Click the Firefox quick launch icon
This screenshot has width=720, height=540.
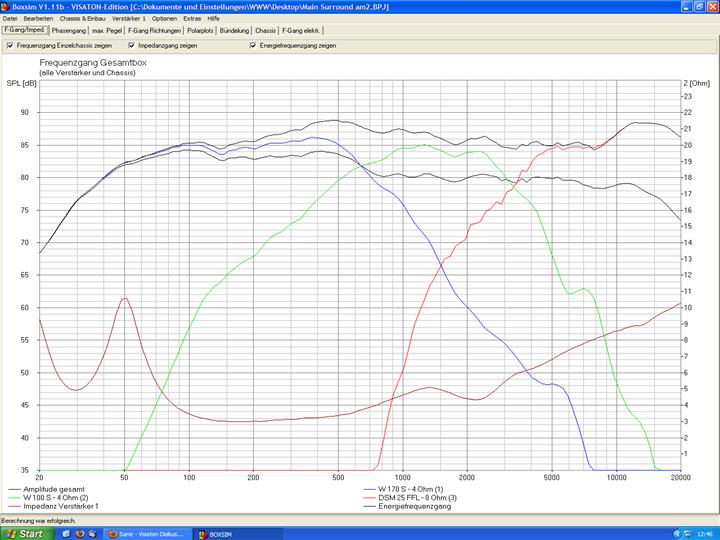tap(79, 533)
